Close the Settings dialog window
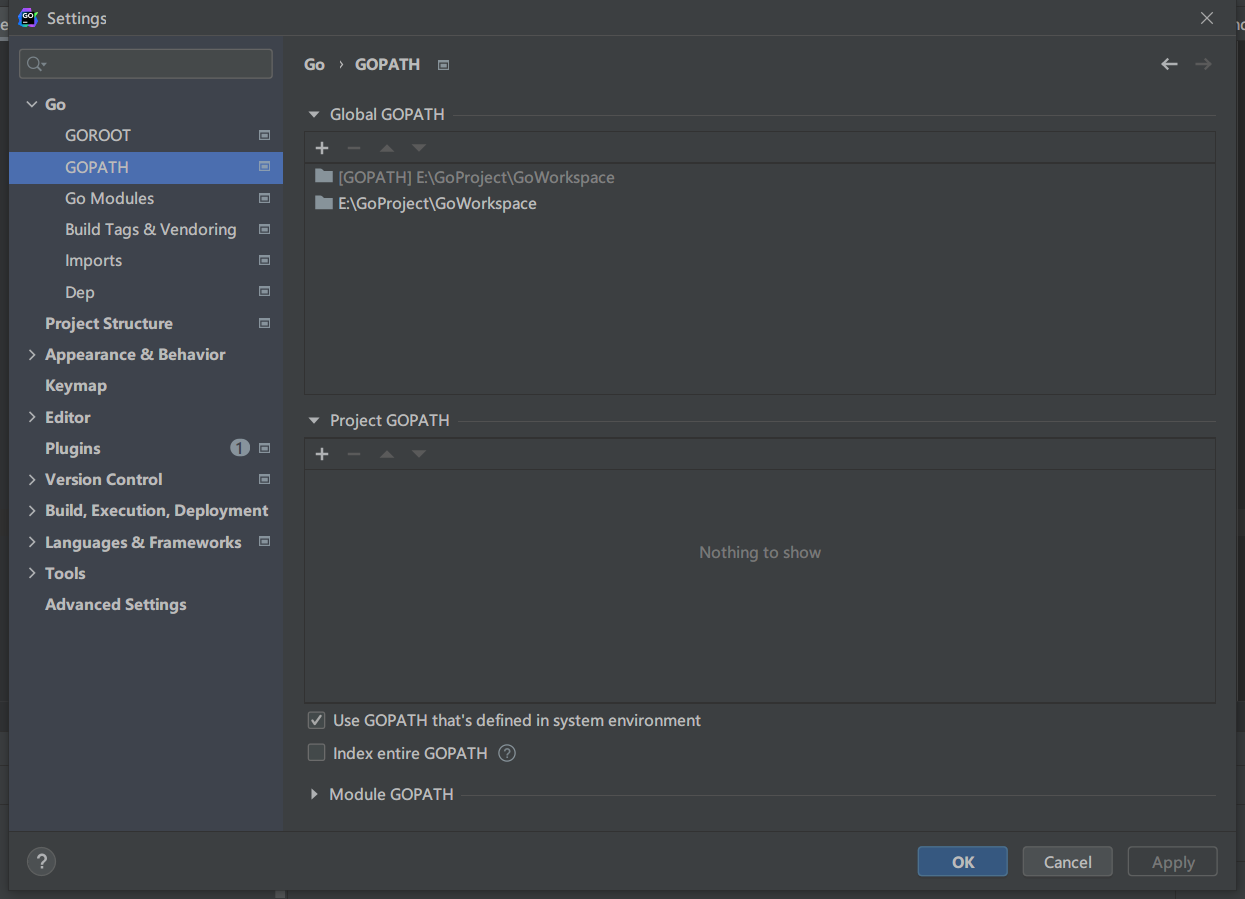The height and width of the screenshot is (899, 1245). pos(1207,18)
